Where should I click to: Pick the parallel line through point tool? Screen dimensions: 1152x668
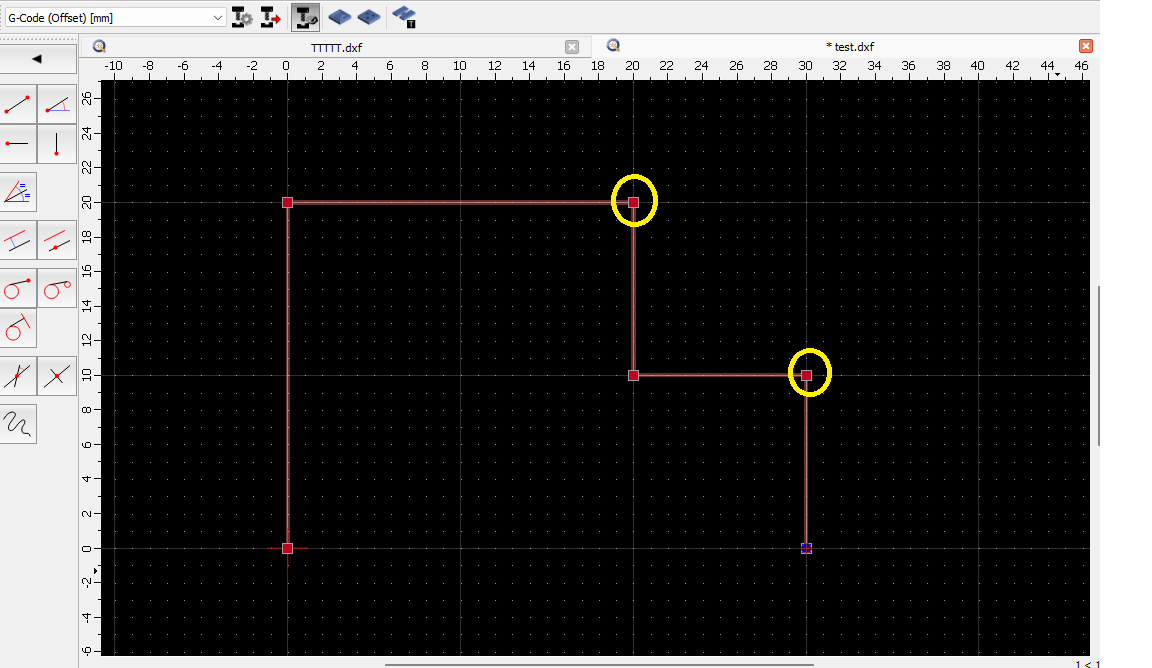point(57,240)
